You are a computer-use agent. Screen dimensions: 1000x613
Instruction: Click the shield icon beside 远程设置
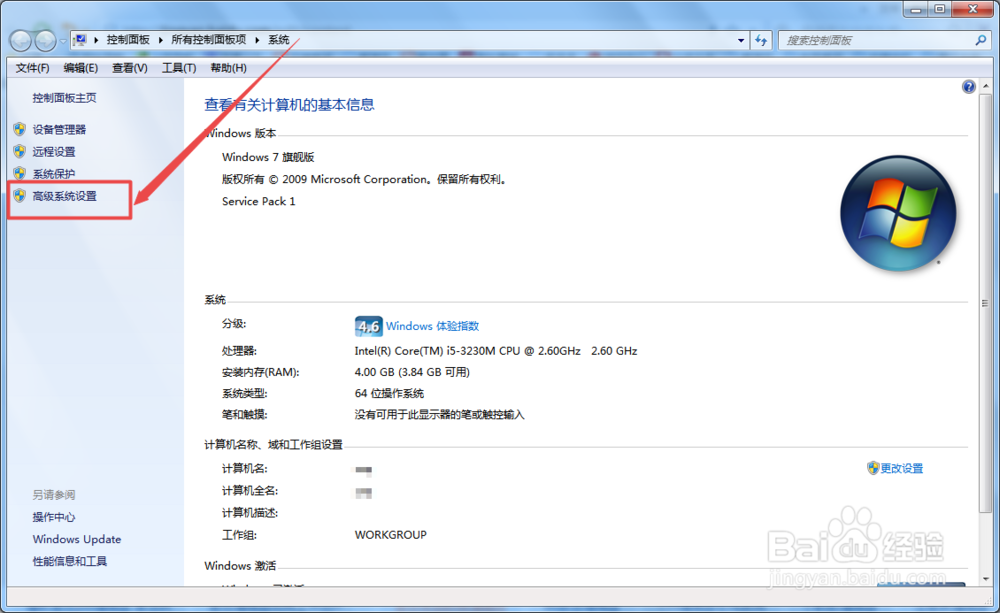[x=21, y=151]
